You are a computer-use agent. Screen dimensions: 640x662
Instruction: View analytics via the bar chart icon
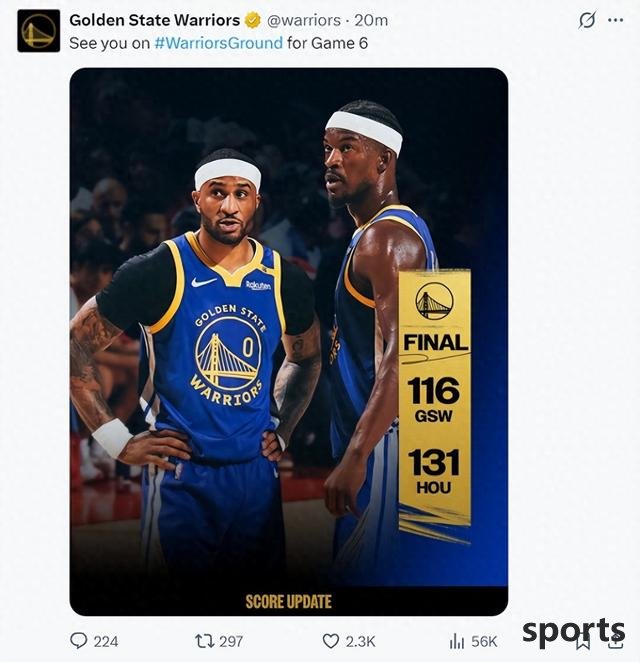point(457,641)
